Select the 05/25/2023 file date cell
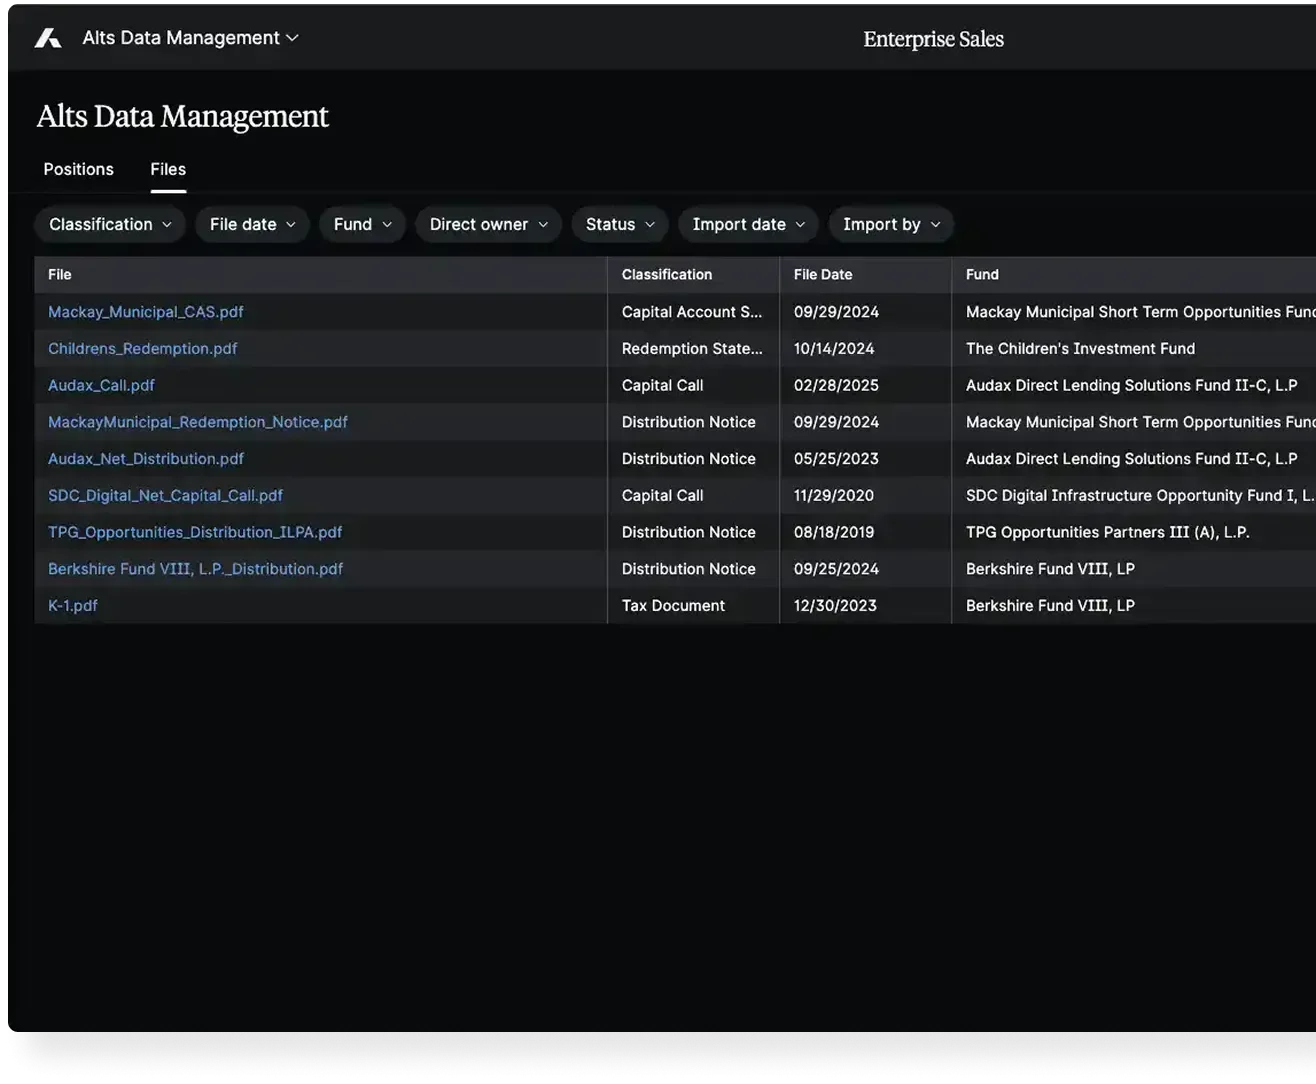 click(865, 459)
